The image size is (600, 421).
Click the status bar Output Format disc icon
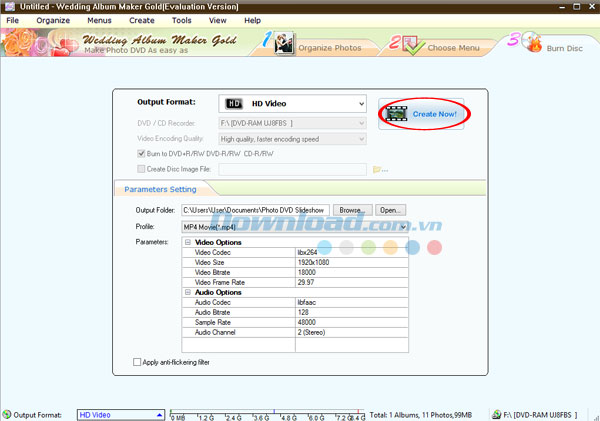7,414
